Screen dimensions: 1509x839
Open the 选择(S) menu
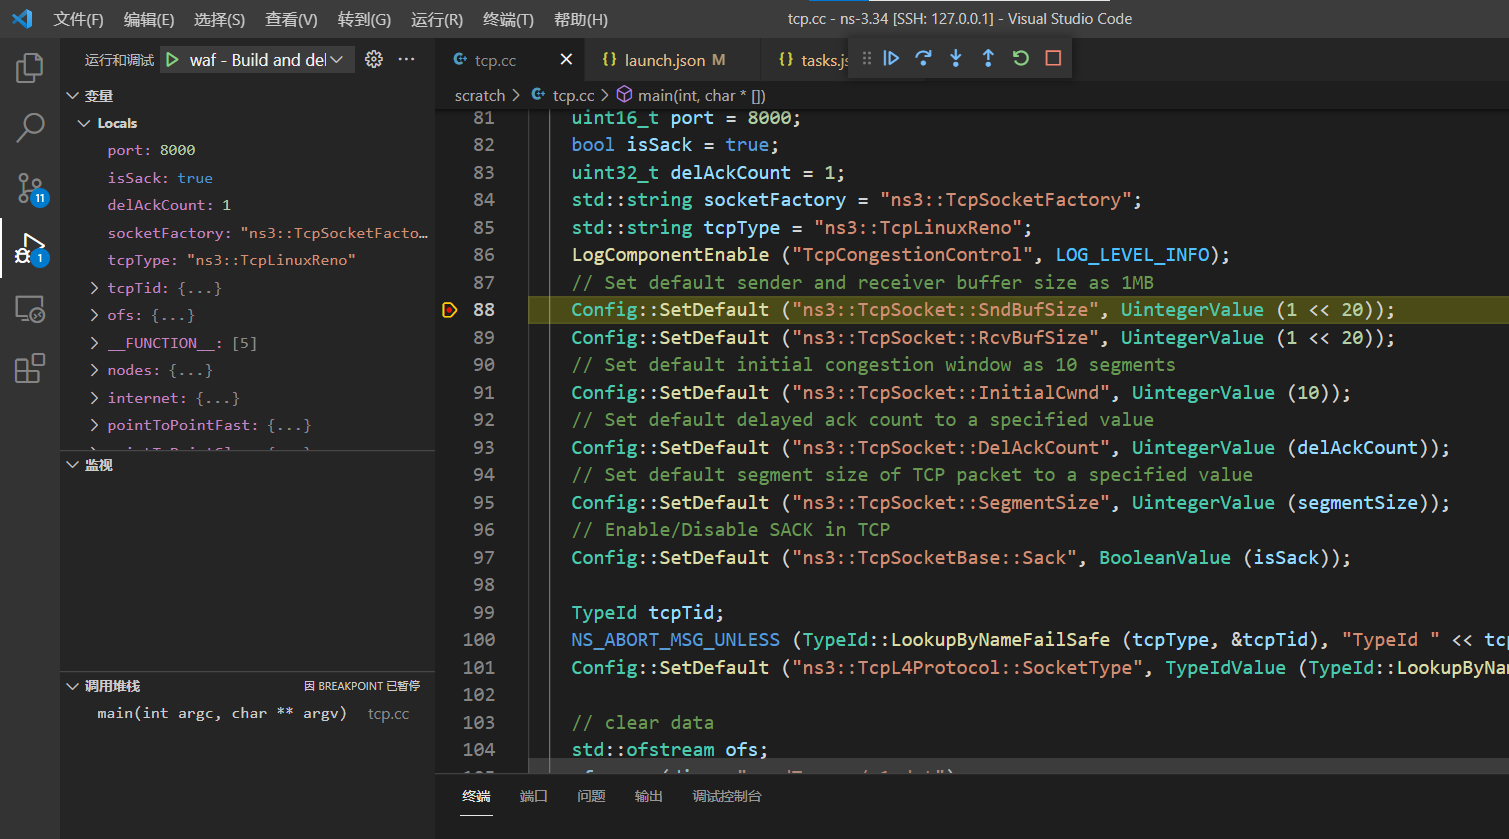click(219, 19)
